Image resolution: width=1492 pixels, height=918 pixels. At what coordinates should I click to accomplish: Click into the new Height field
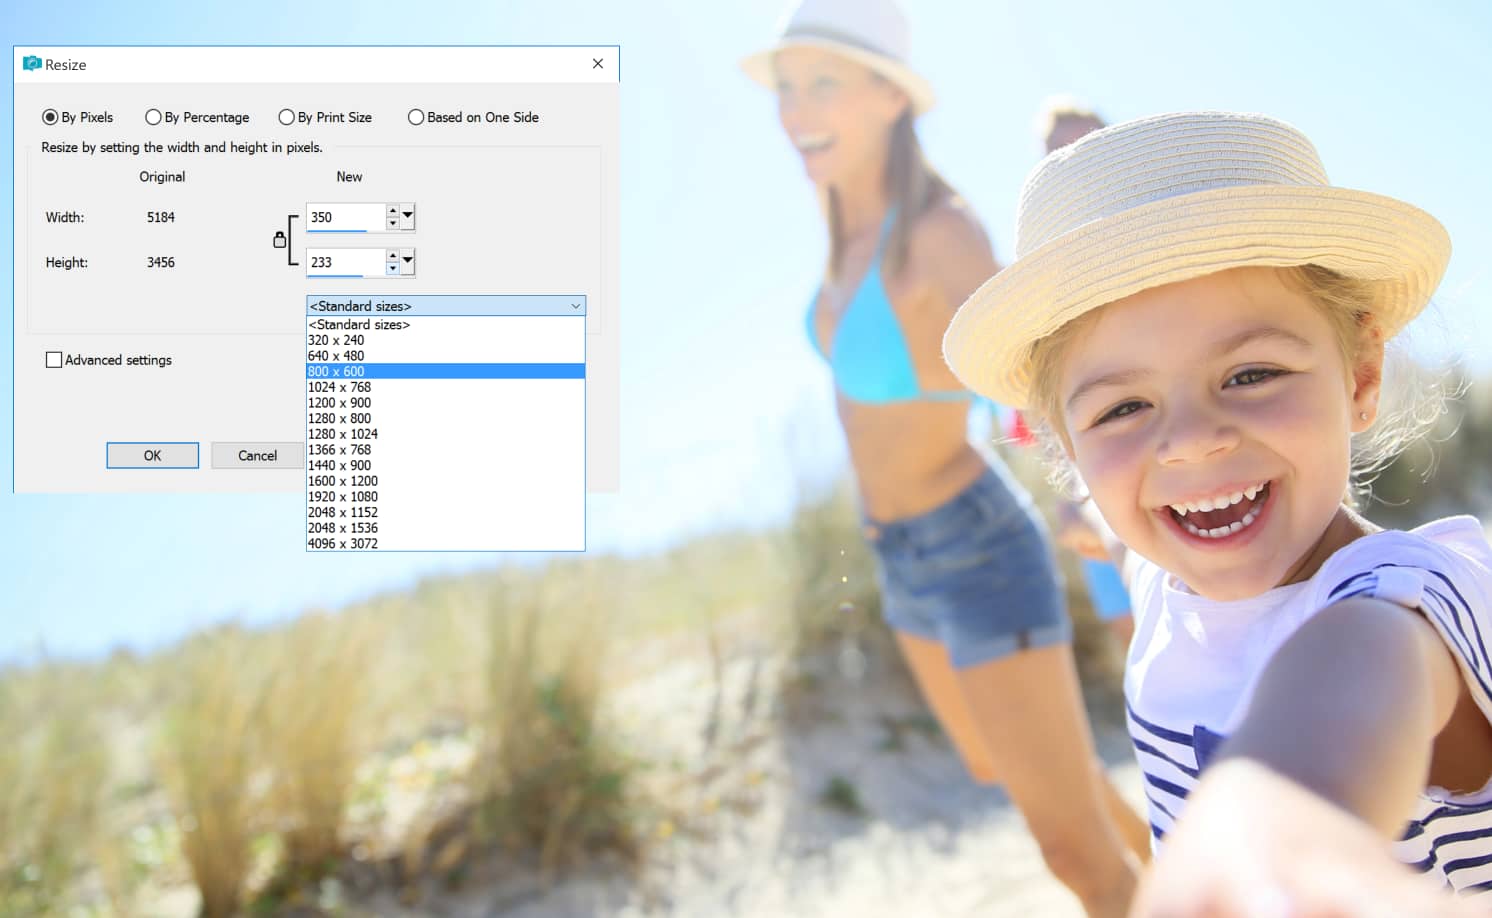pyautogui.click(x=345, y=262)
